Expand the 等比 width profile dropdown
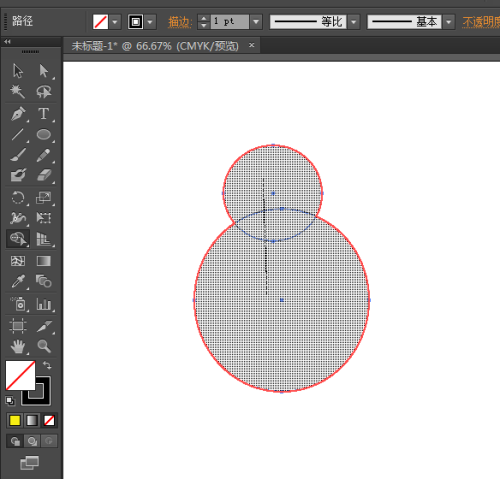Image resolution: width=500 pixels, height=479 pixels. [x=354, y=22]
